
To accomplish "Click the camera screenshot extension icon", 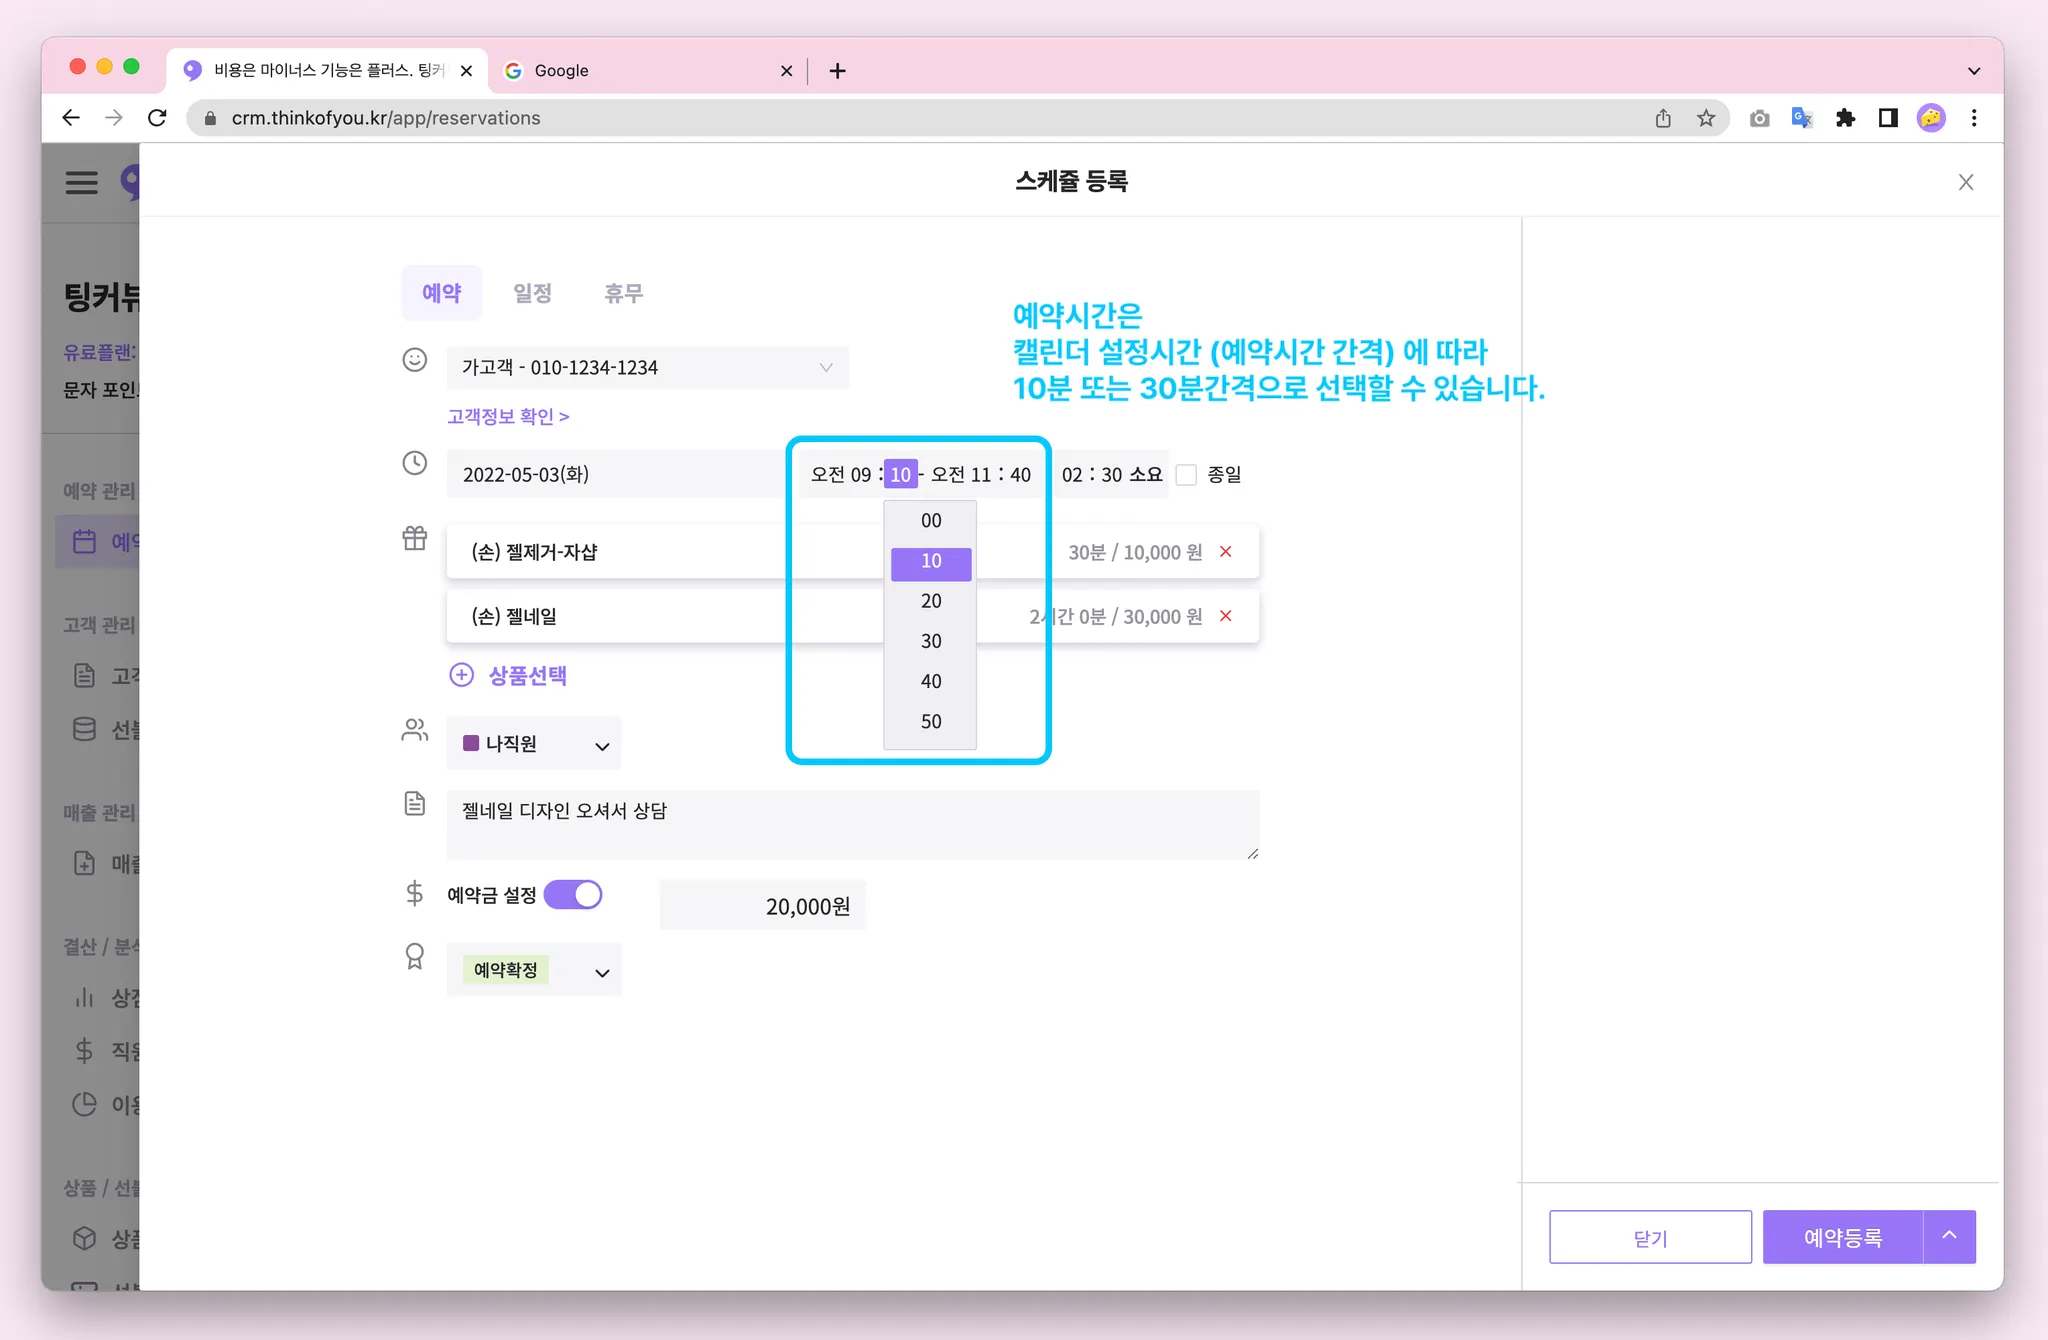I will pyautogui.click(x=1759, y=118).
